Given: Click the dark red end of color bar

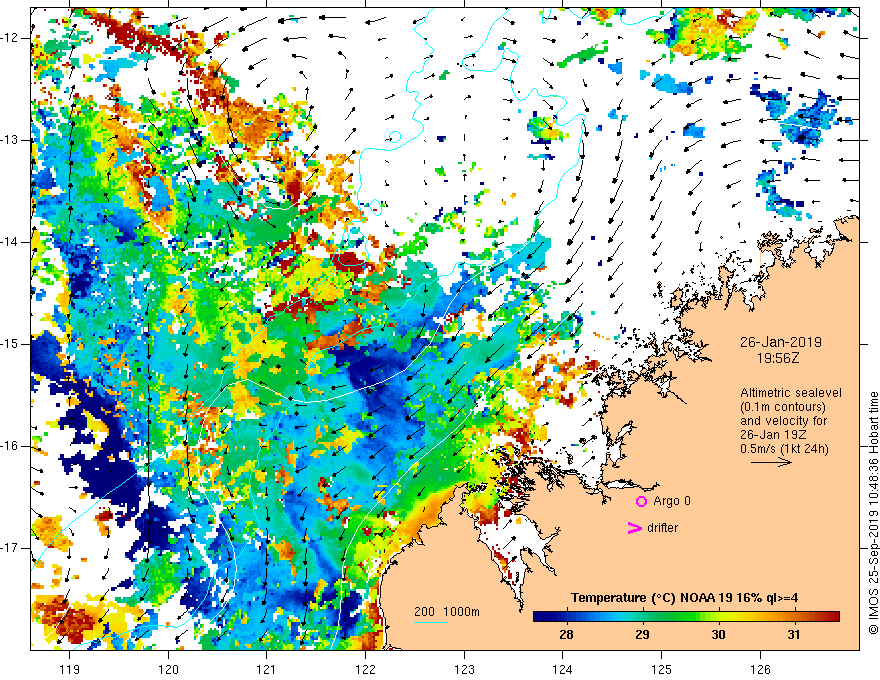Looking at the screenshot, I should coord(833,617).
